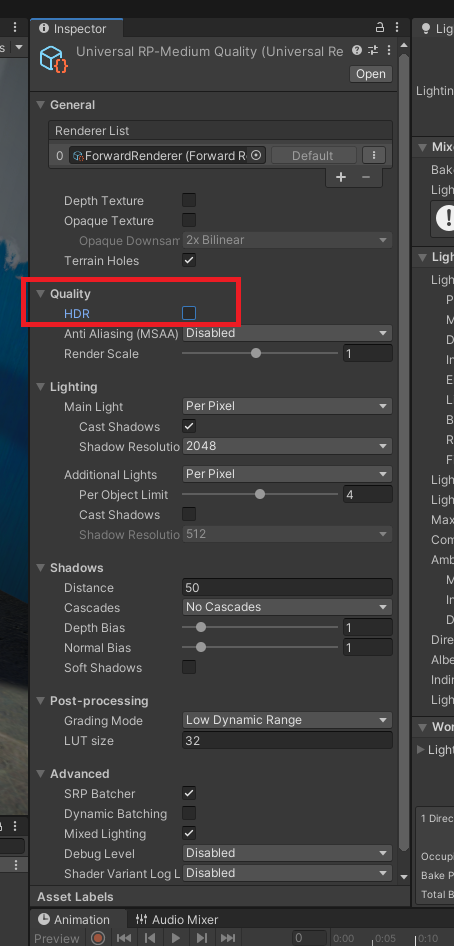This screenshot has height=946, width=454.
Task: Click the Universal RP asset cube icon
Action: pos(54,59)
